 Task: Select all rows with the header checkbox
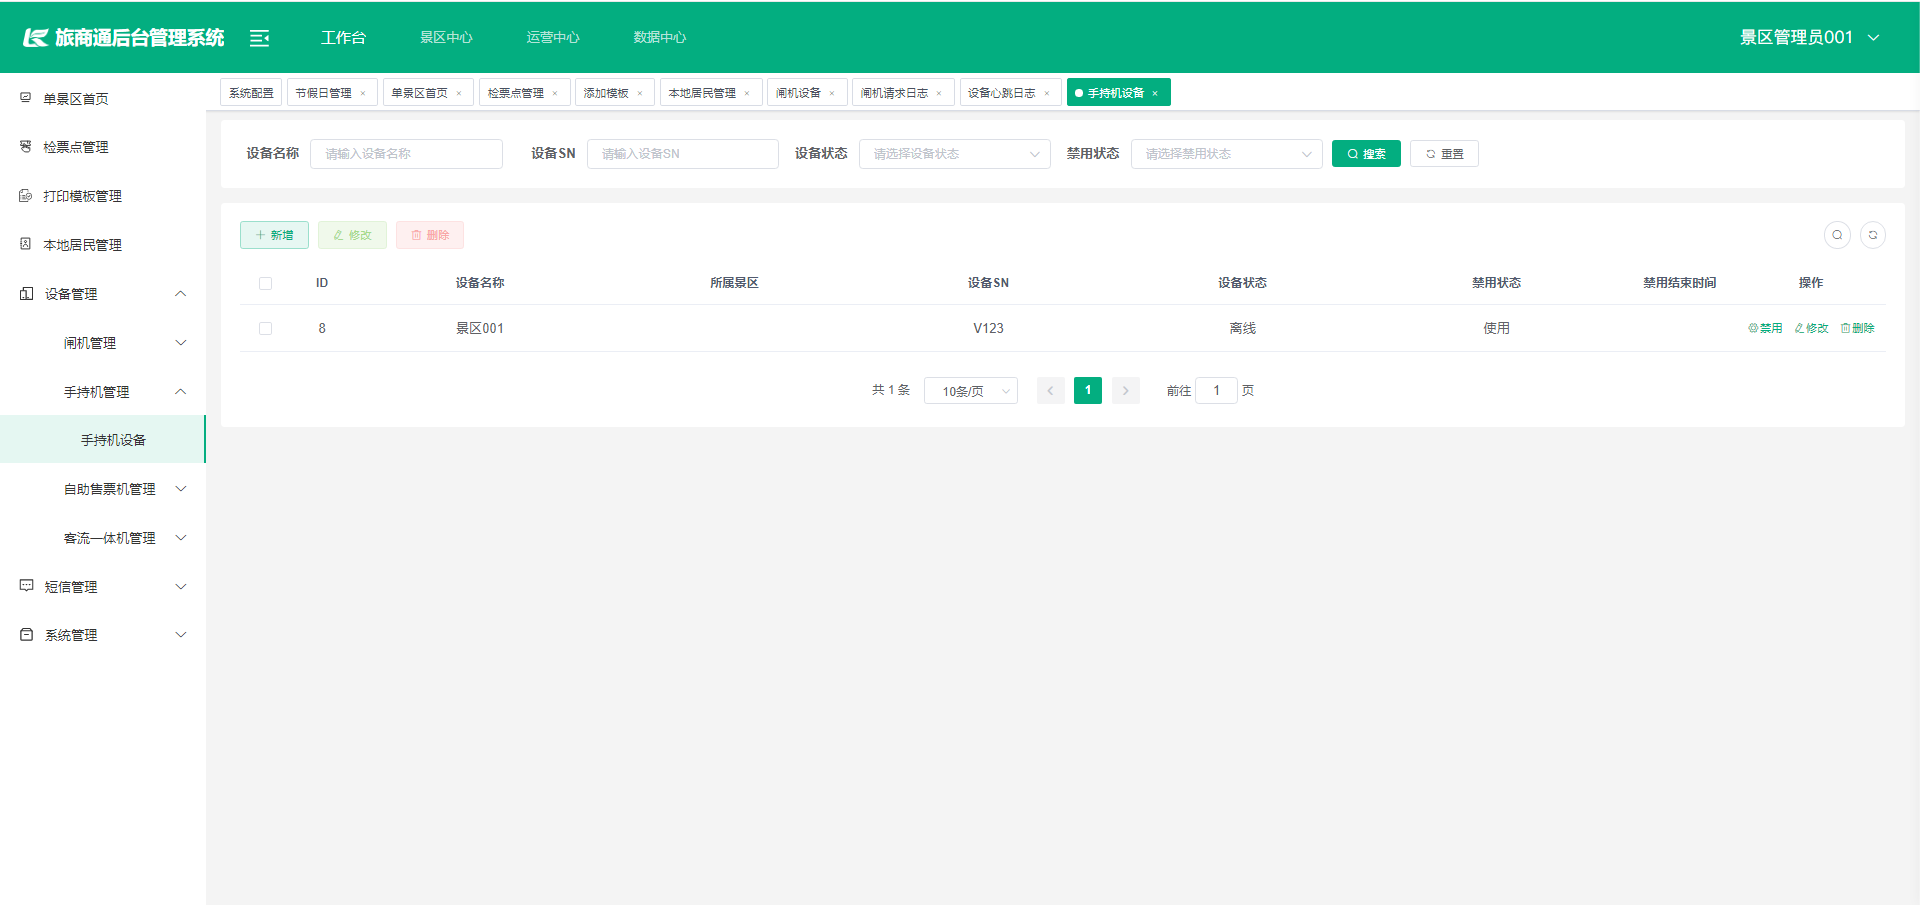(x=265, y=283)
